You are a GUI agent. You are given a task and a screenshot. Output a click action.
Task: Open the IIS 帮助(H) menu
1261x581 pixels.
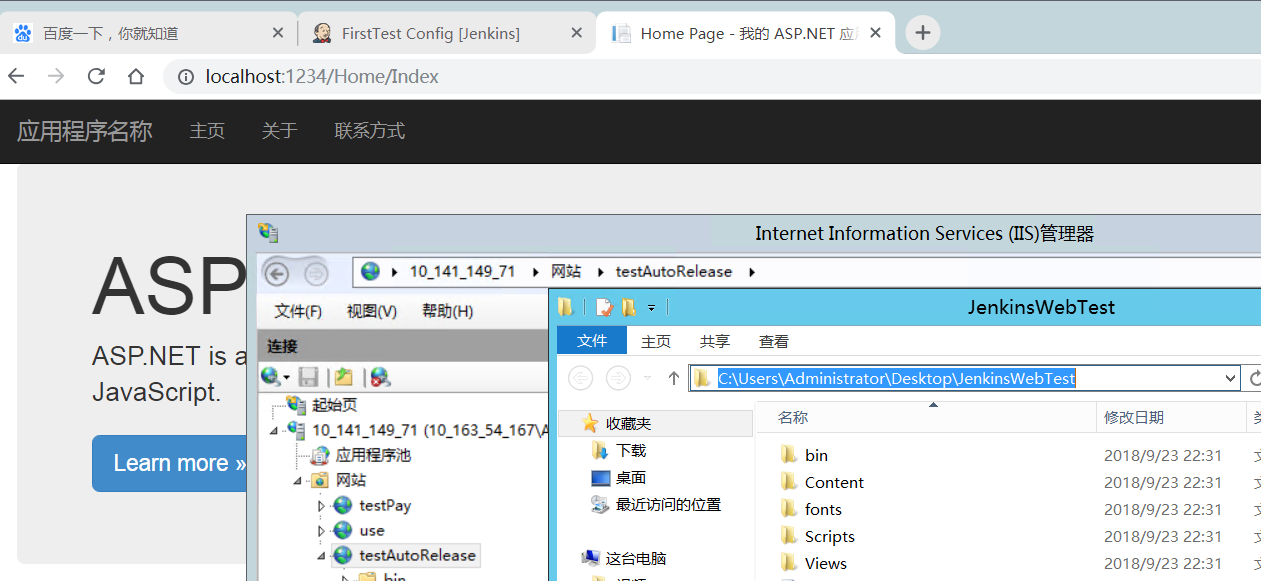coord(447,311)
